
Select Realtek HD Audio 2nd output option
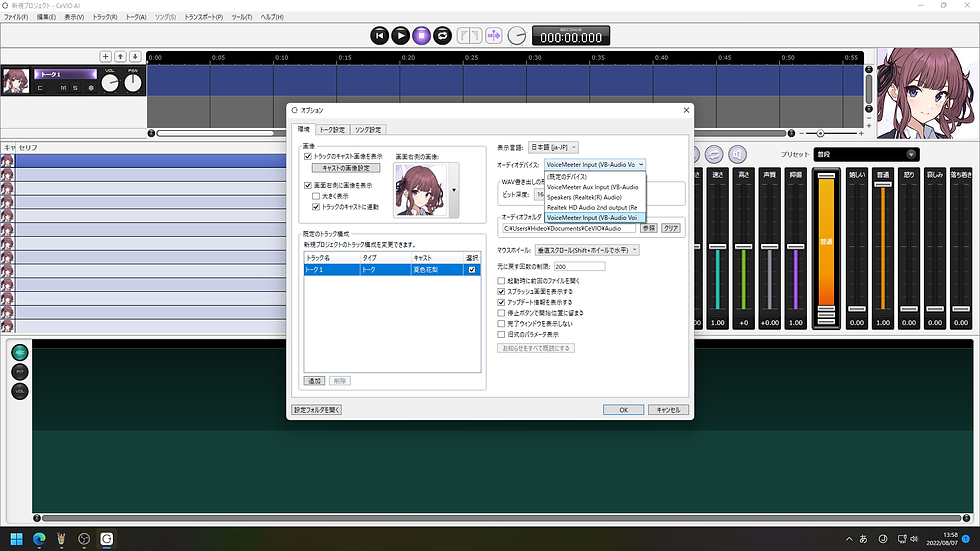[x=595, y=207]
